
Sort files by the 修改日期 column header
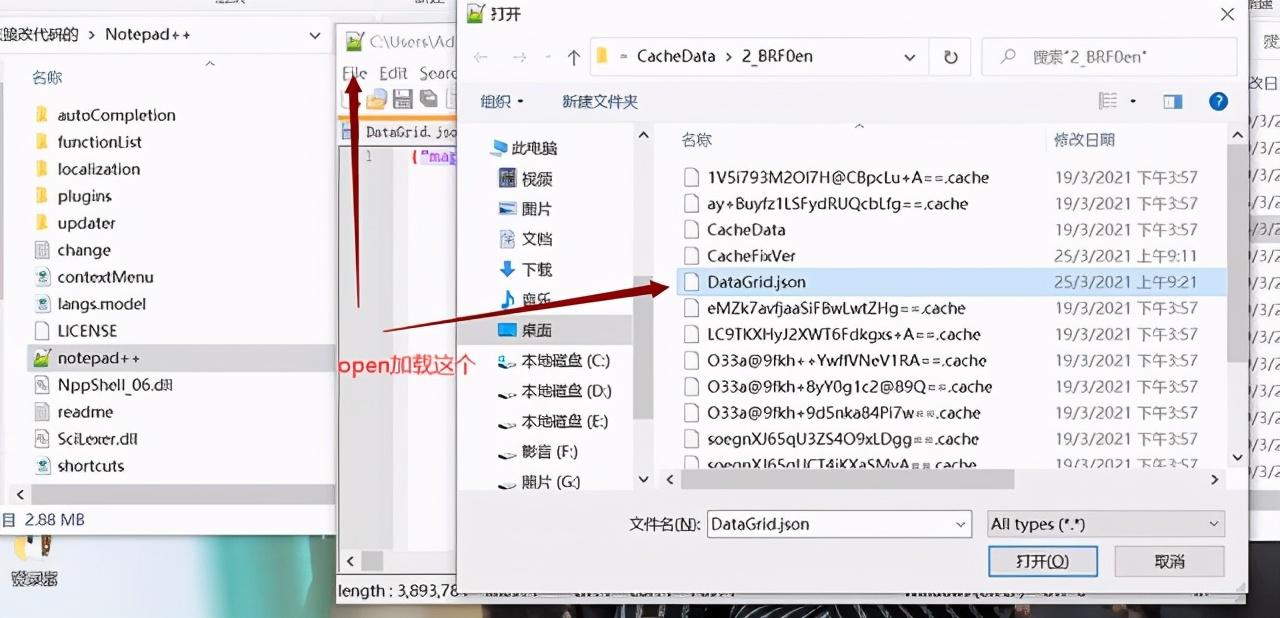1084,140
